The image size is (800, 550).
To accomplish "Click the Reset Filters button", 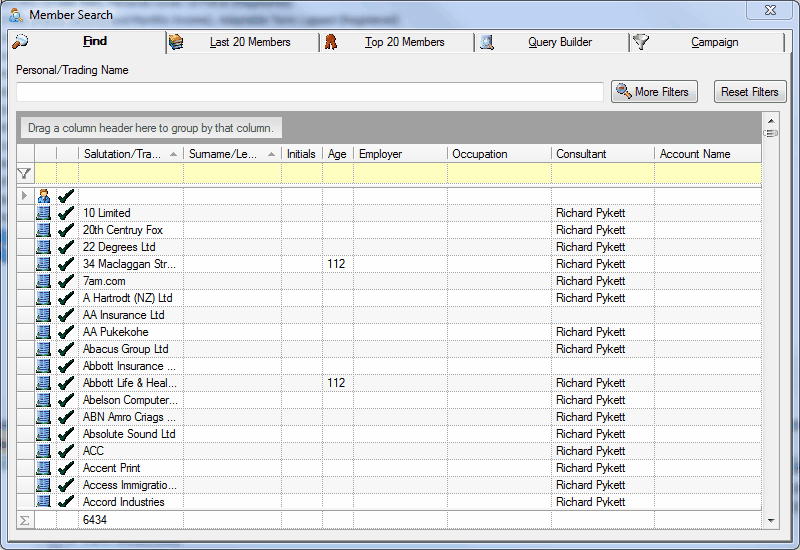I will pyautogui.click(x=749, y=92).
